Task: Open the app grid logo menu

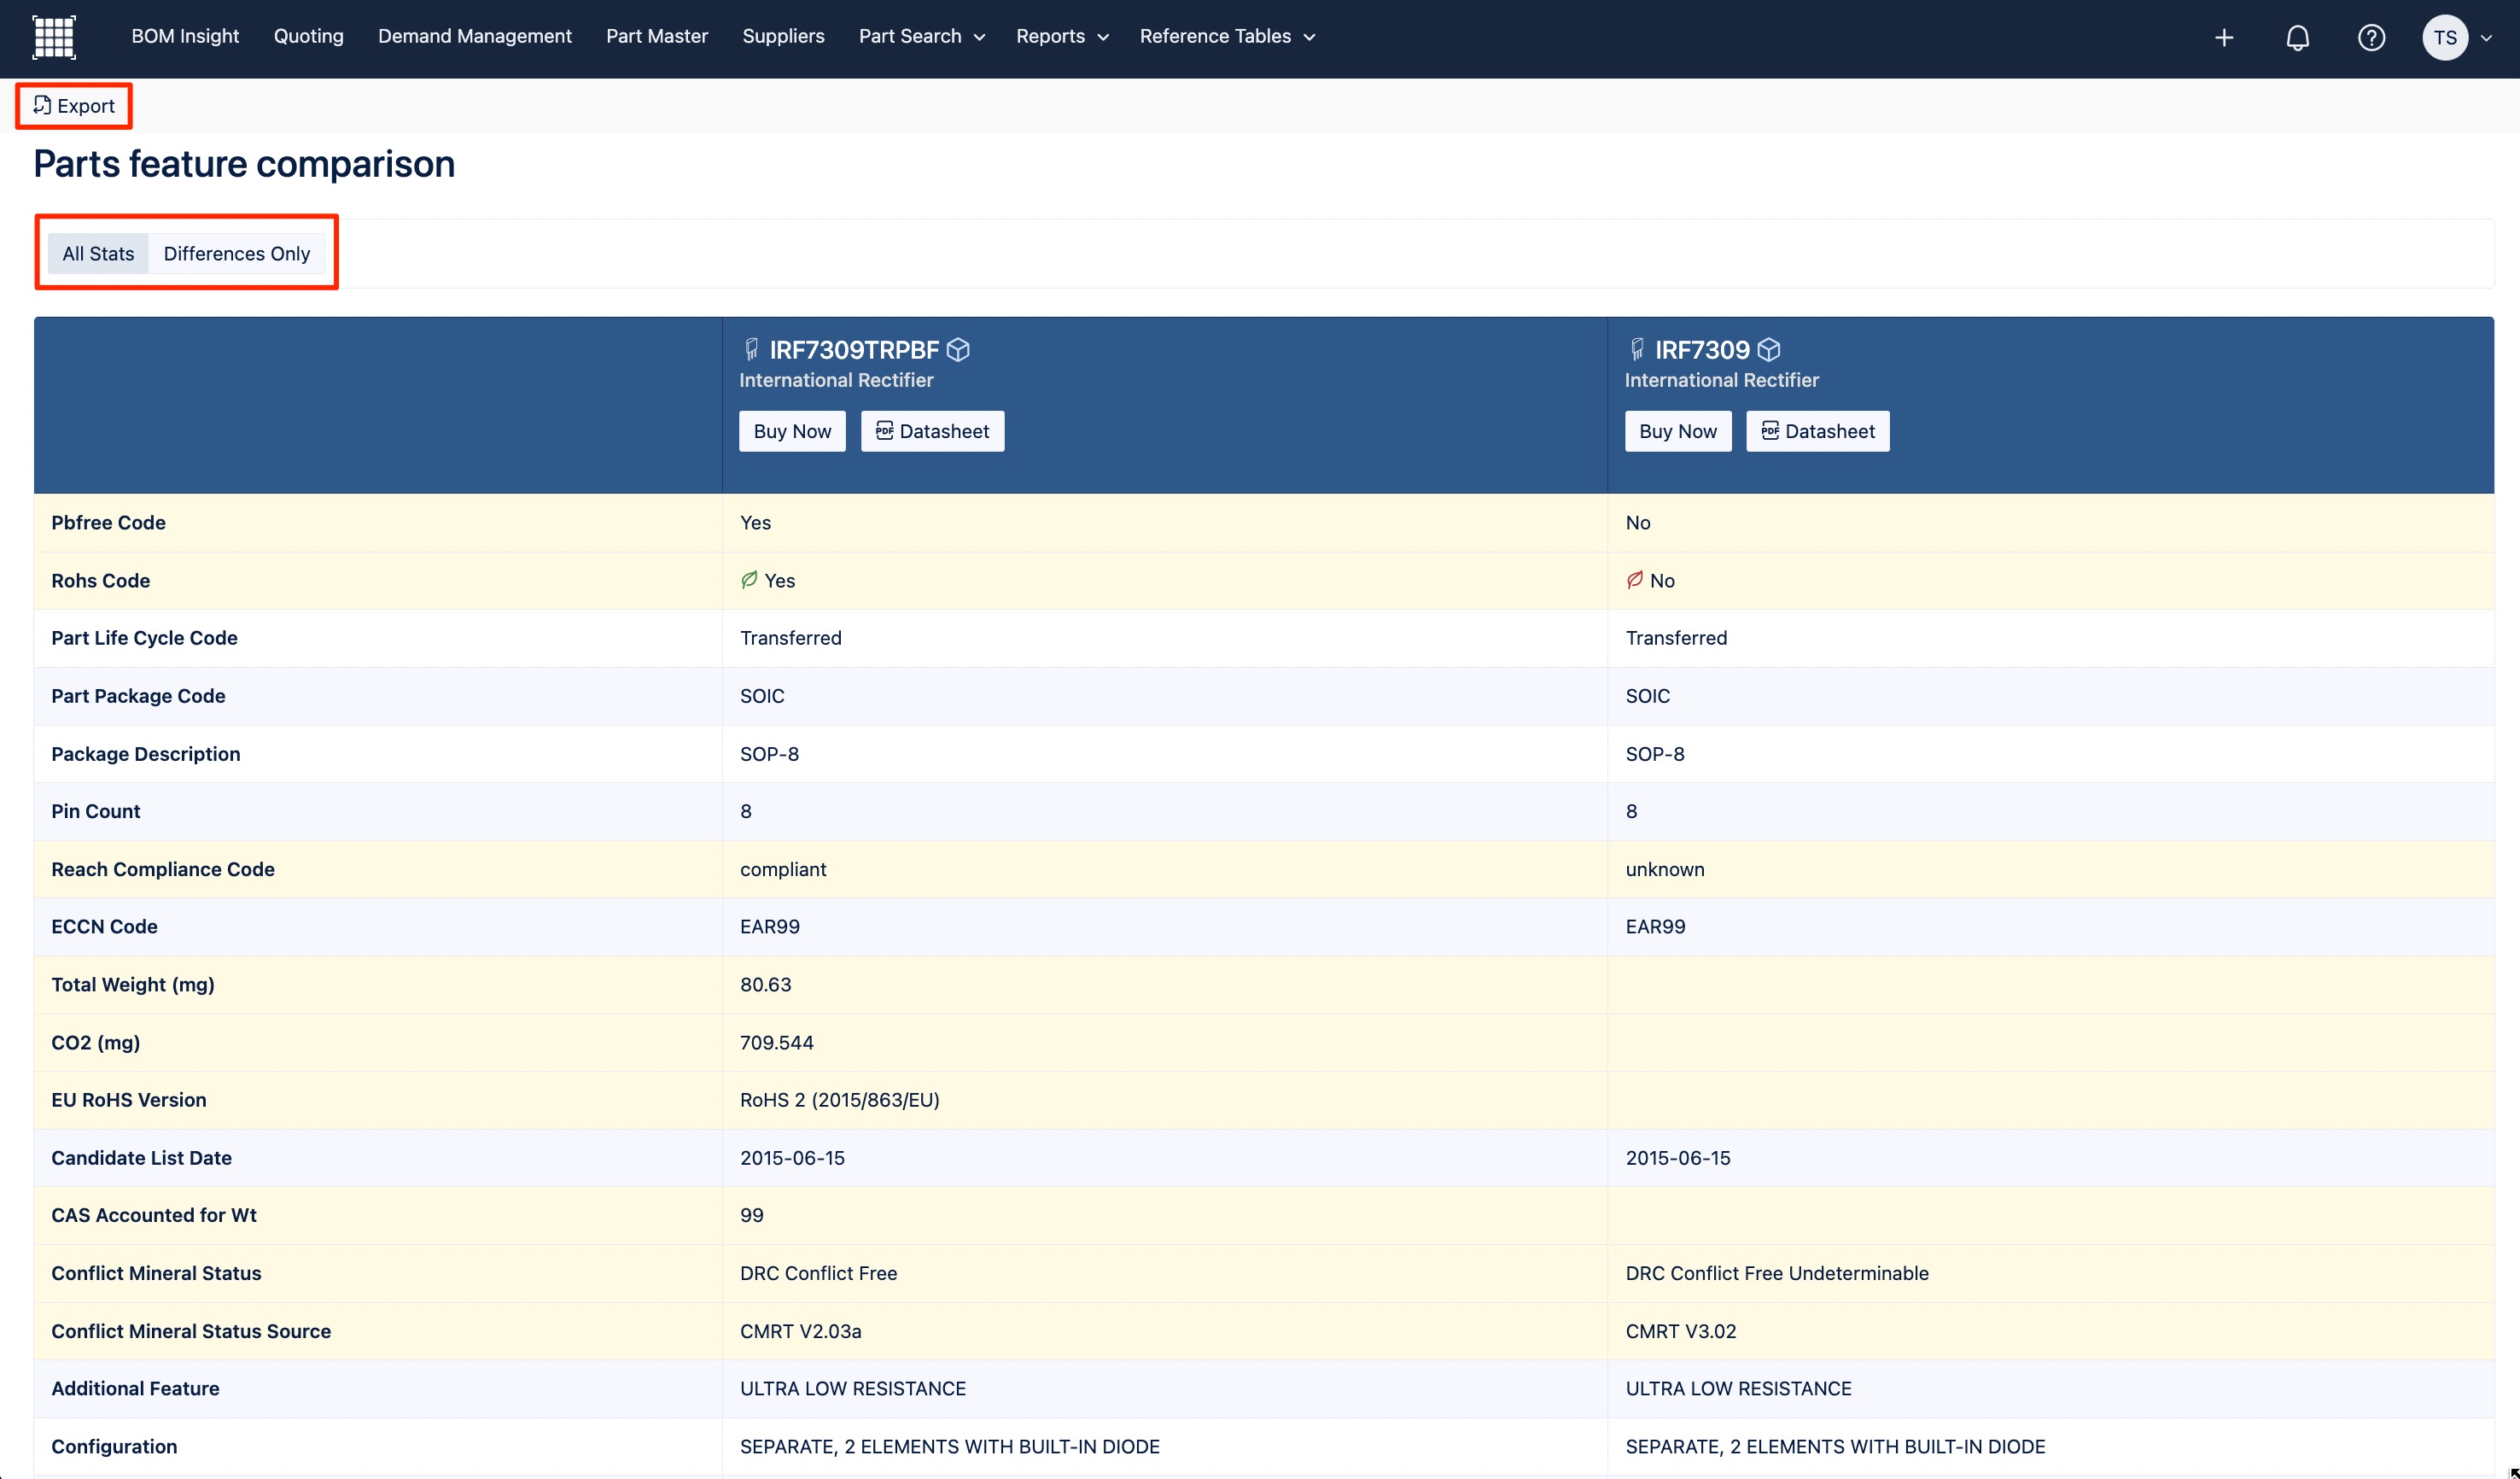Action: 54,37
